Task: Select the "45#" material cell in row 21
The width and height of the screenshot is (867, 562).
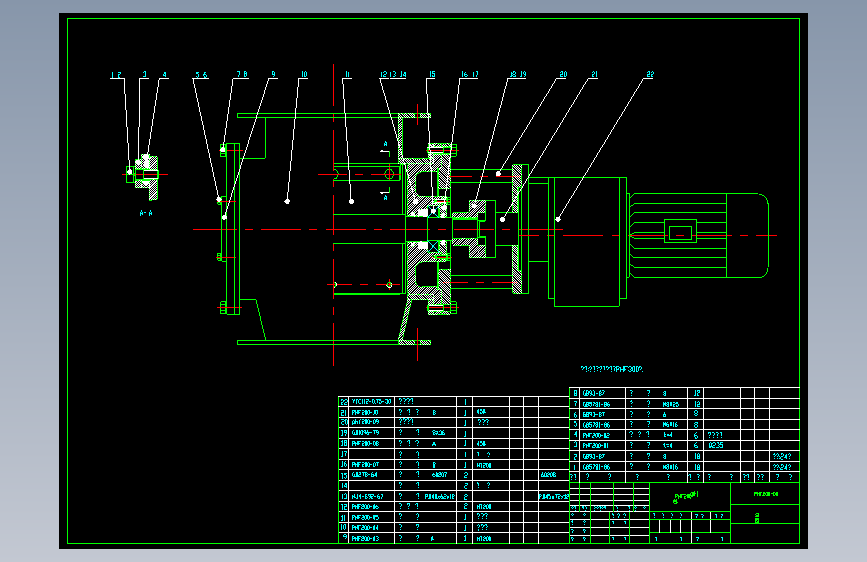Action: tap(481, 412)
